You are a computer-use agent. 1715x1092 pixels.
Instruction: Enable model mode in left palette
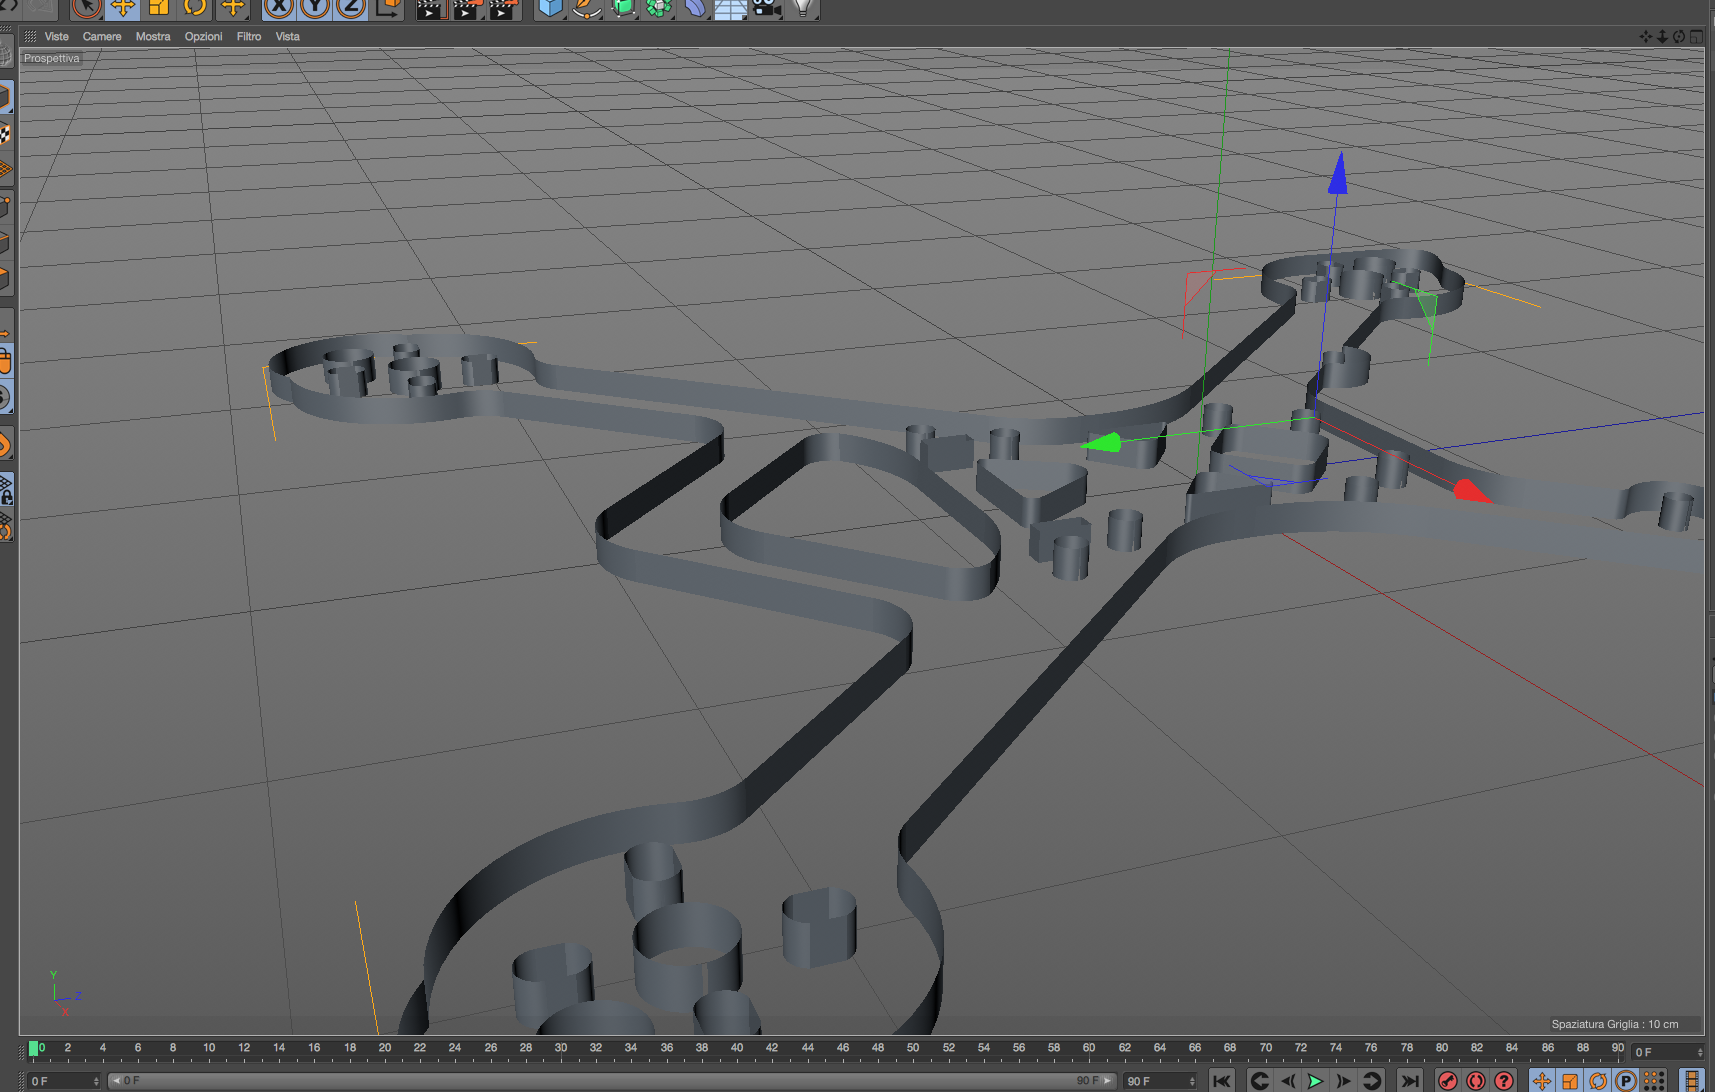click(6, 97)
